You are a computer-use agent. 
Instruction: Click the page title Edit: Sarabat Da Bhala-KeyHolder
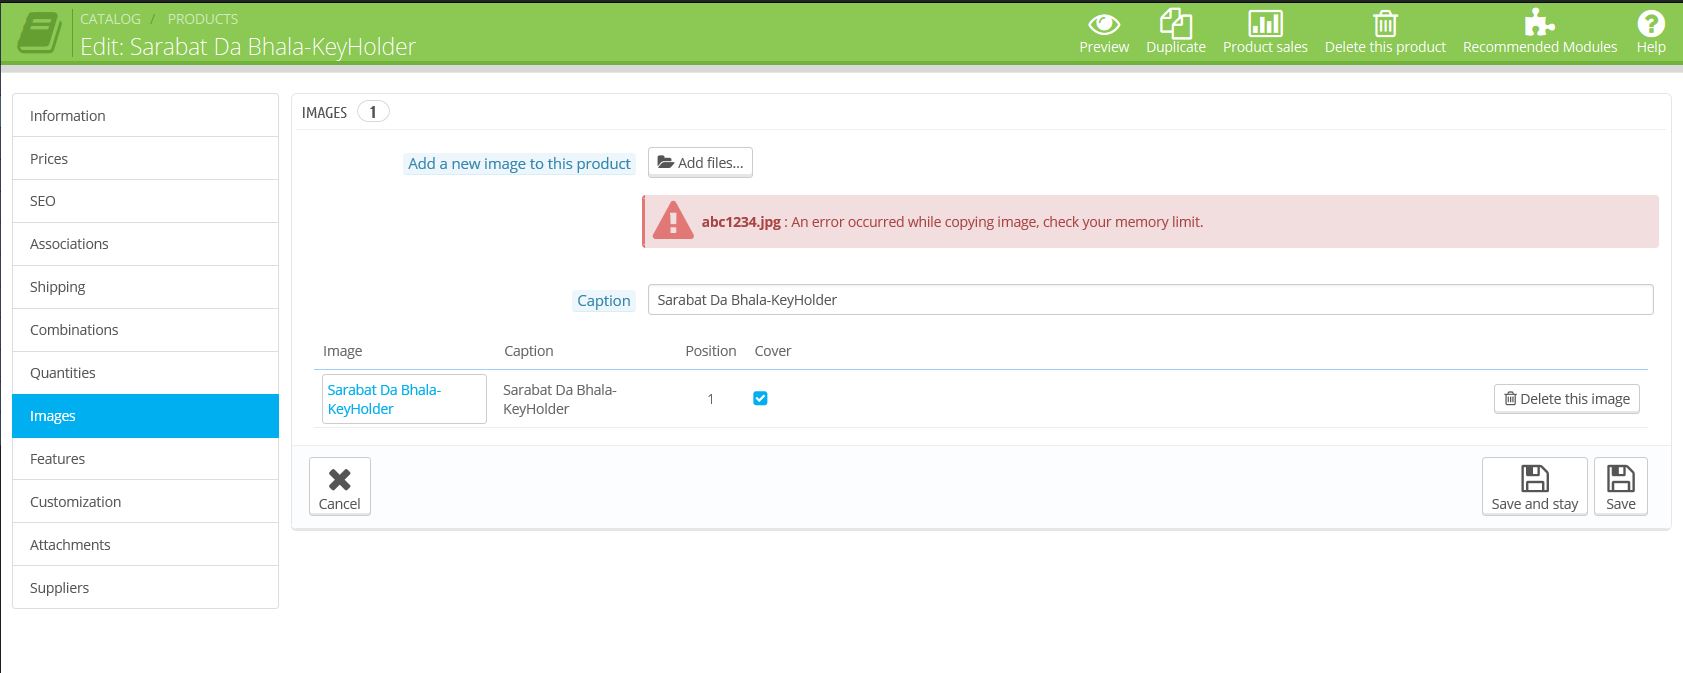[x=248, y=46]
